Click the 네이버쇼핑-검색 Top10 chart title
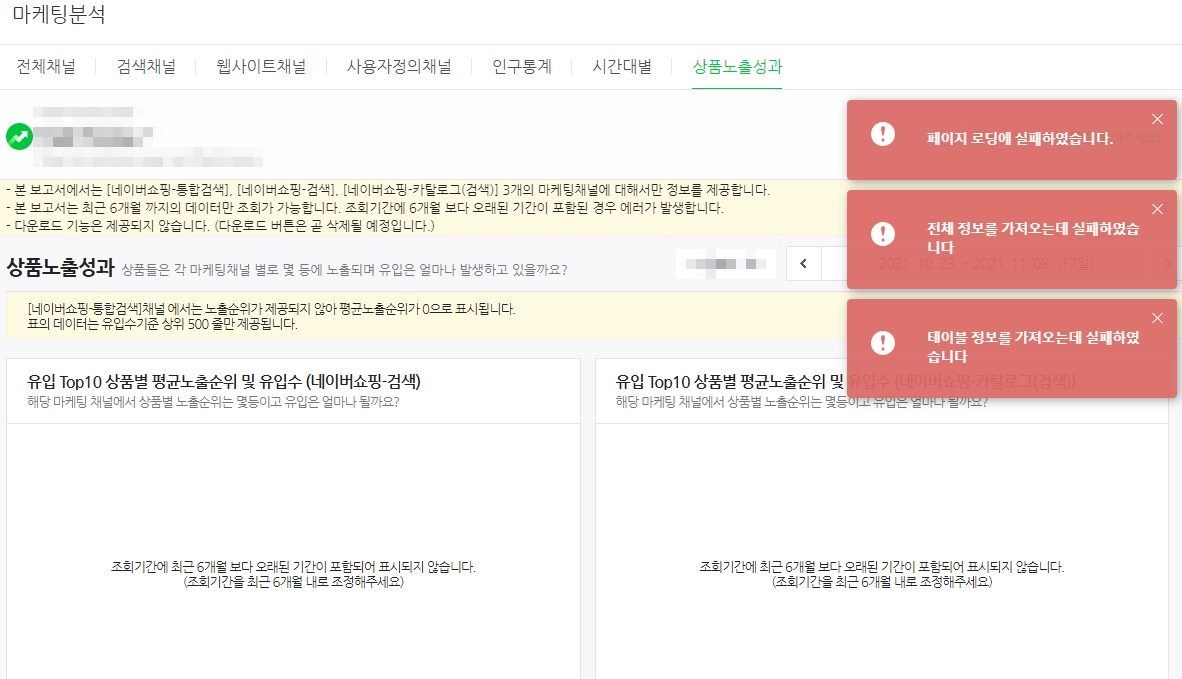 coord(224,381)
